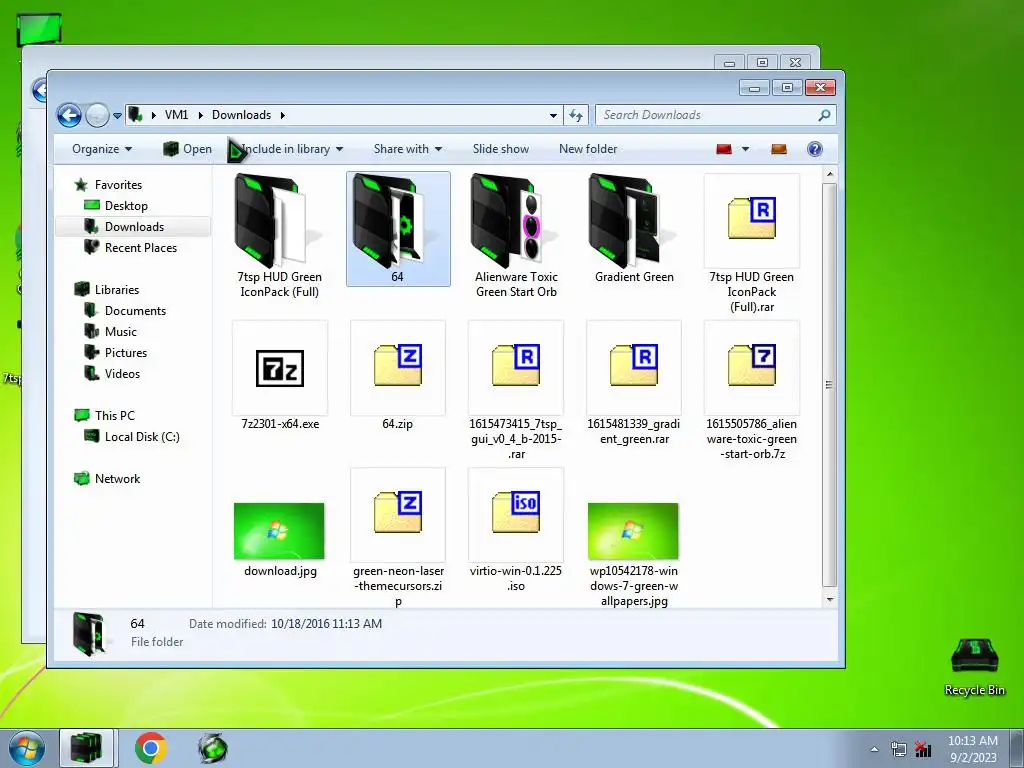
Task: Expand arrow after VM1 breadcrumb
Action: point(200,115)
